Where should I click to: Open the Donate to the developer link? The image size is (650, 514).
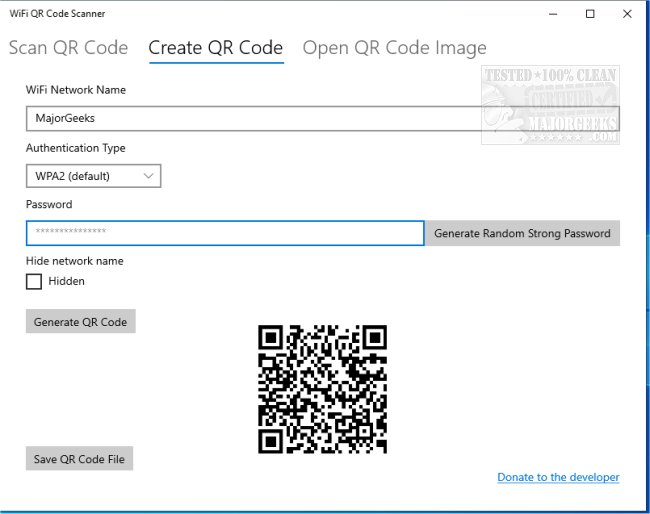tap(558, 478)
